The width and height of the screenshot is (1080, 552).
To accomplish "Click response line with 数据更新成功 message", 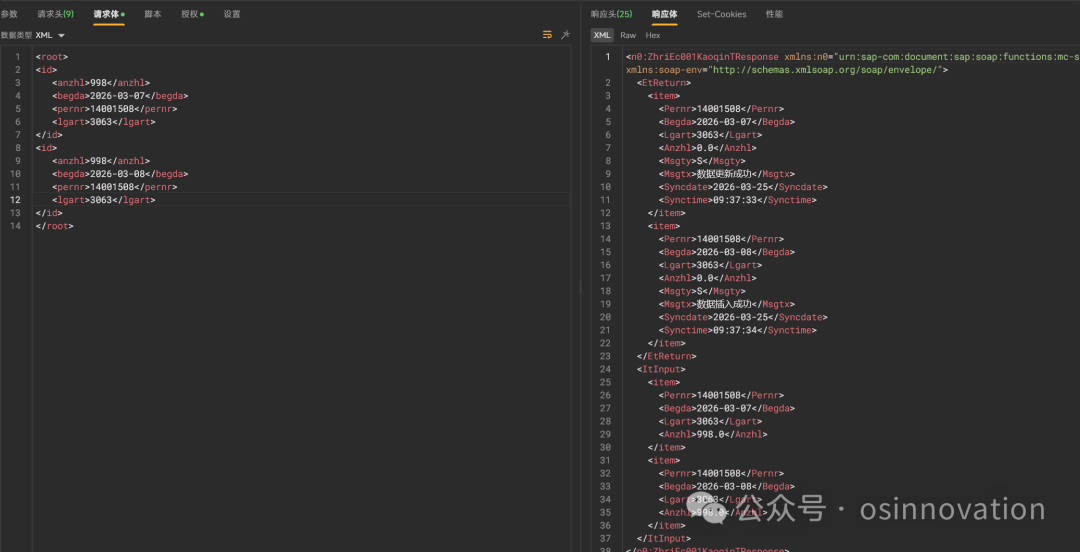I will (x=727, y=174).
